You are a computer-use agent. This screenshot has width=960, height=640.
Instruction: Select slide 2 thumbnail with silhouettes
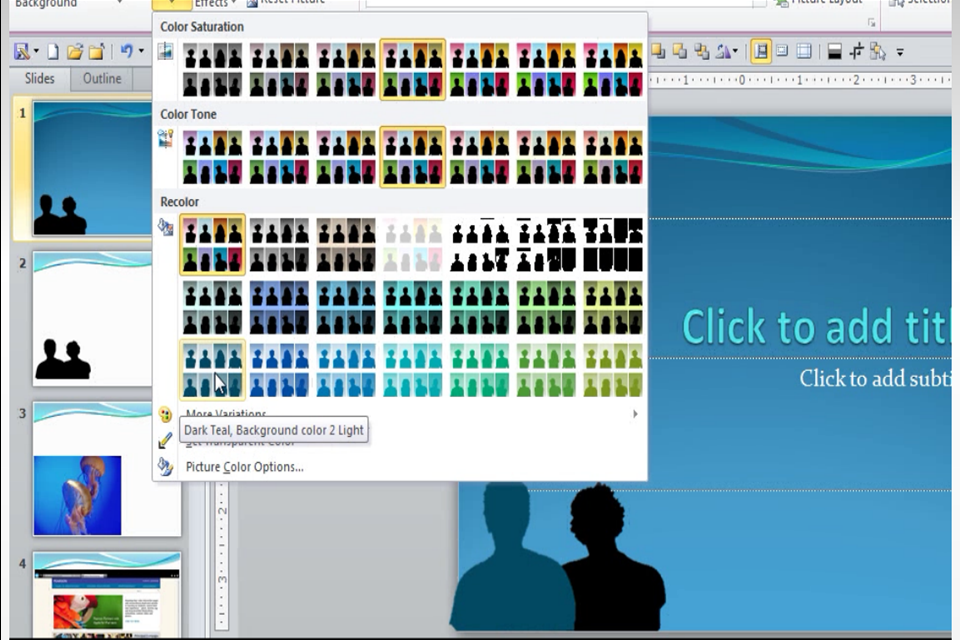click(x=92, y=318)
